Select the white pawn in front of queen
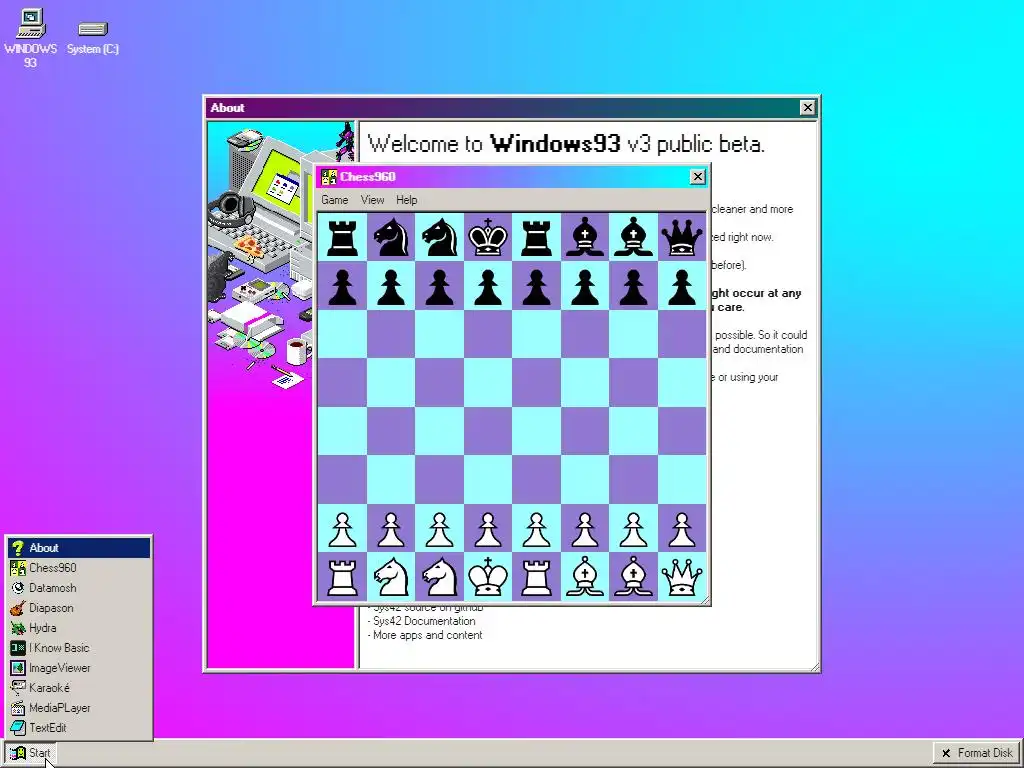Image resolution: width=1024 pixels, height=768 pixels. point(682,528)
